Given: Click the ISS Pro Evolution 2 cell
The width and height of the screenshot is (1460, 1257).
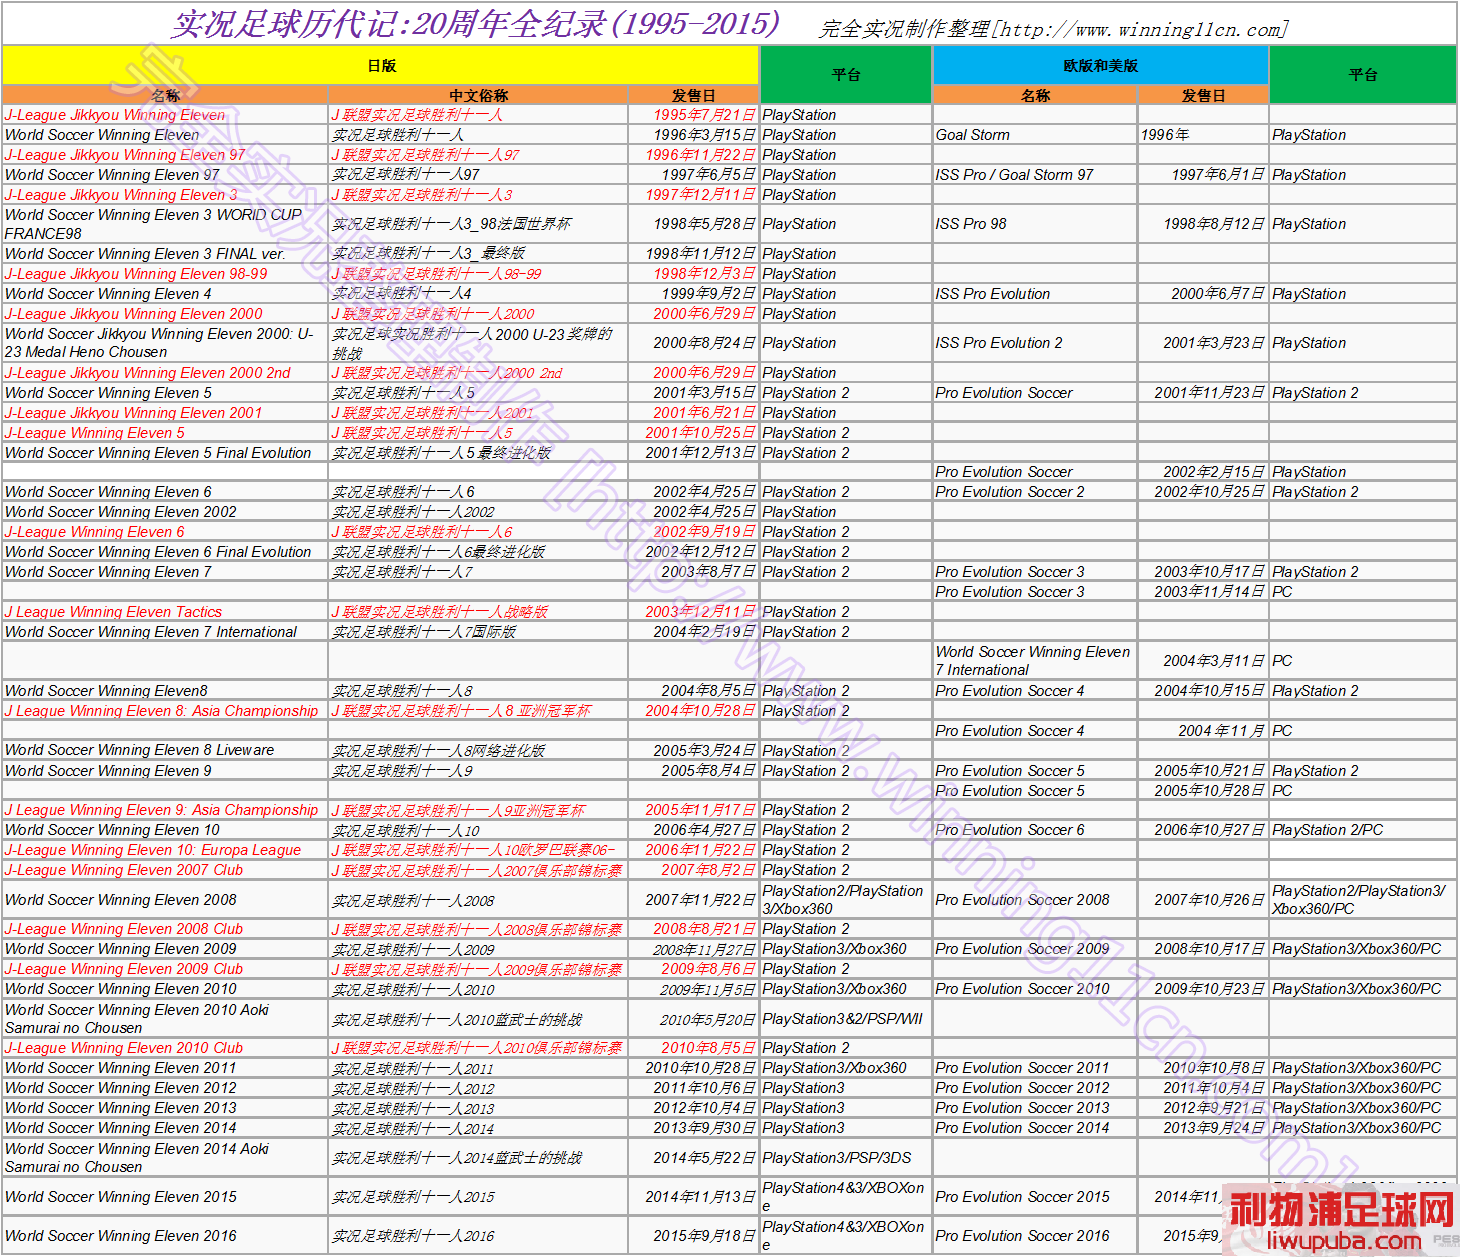Looking at the screenshot, I should click(x=1034, y=343).
